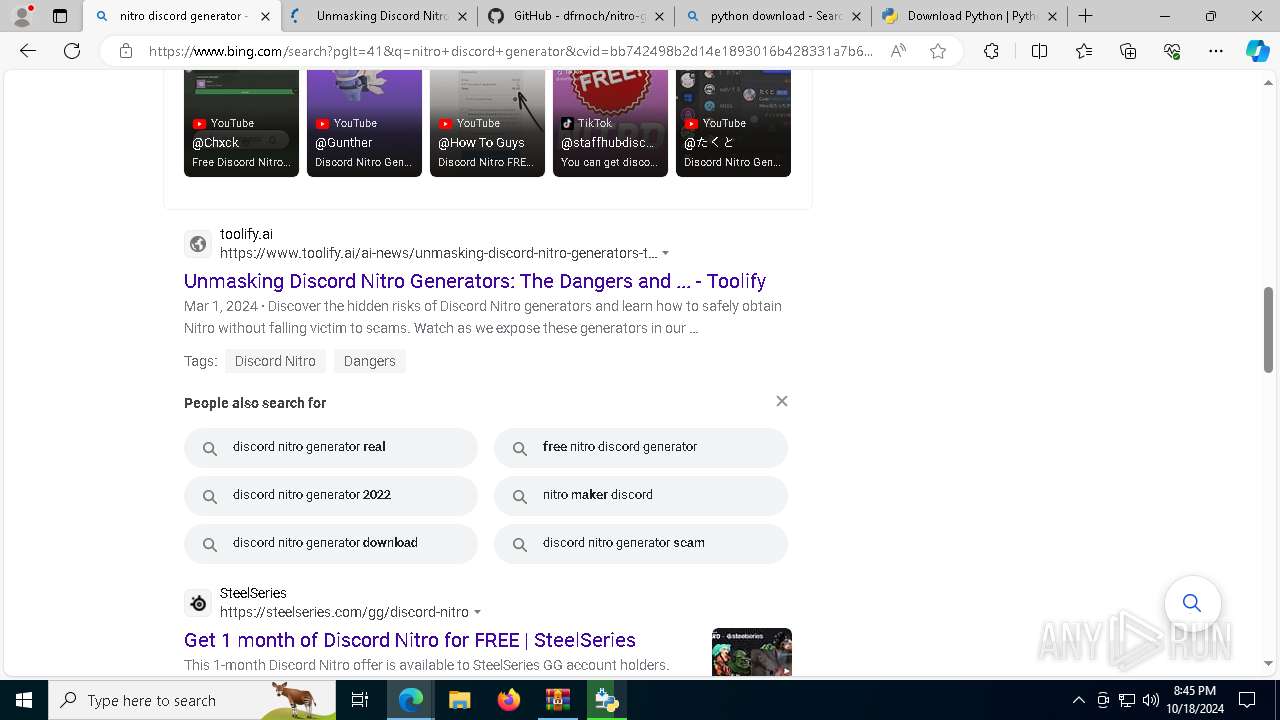Viewport: 1280px width, 720px height.
Task: Open Settings and more menu
Action: point(1216,51)
